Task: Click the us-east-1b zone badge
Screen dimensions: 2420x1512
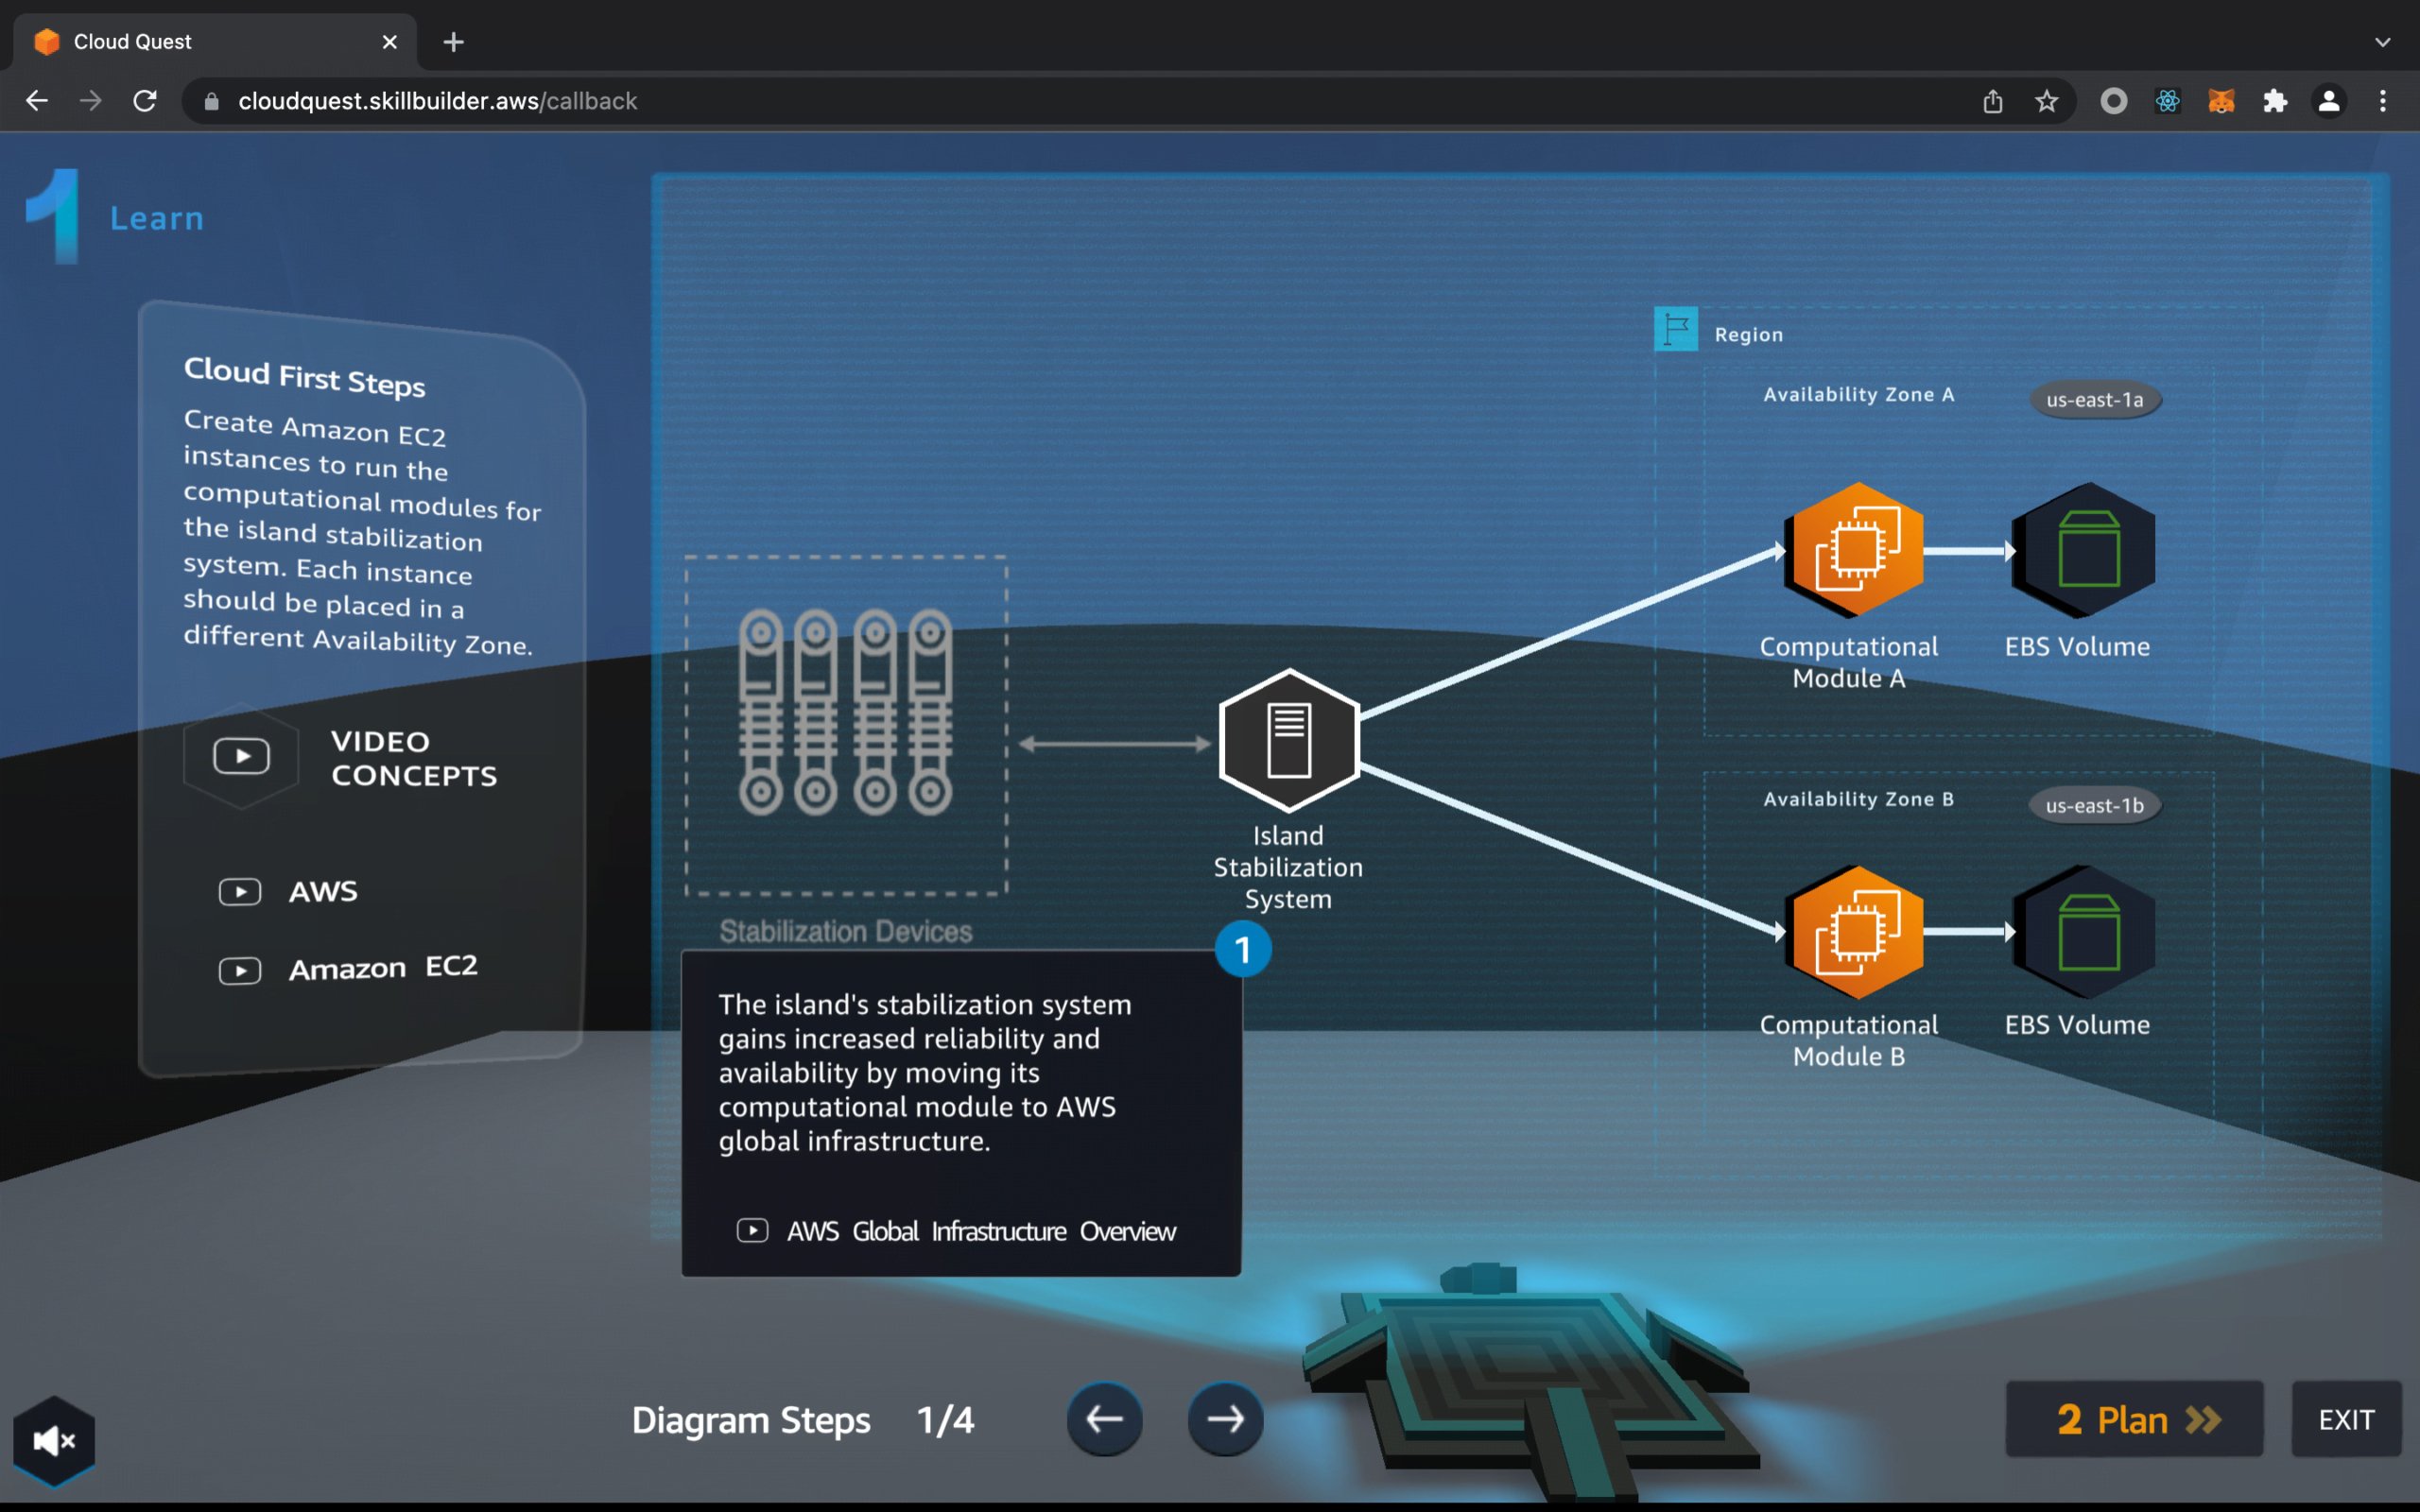Action: point(2095,806)
